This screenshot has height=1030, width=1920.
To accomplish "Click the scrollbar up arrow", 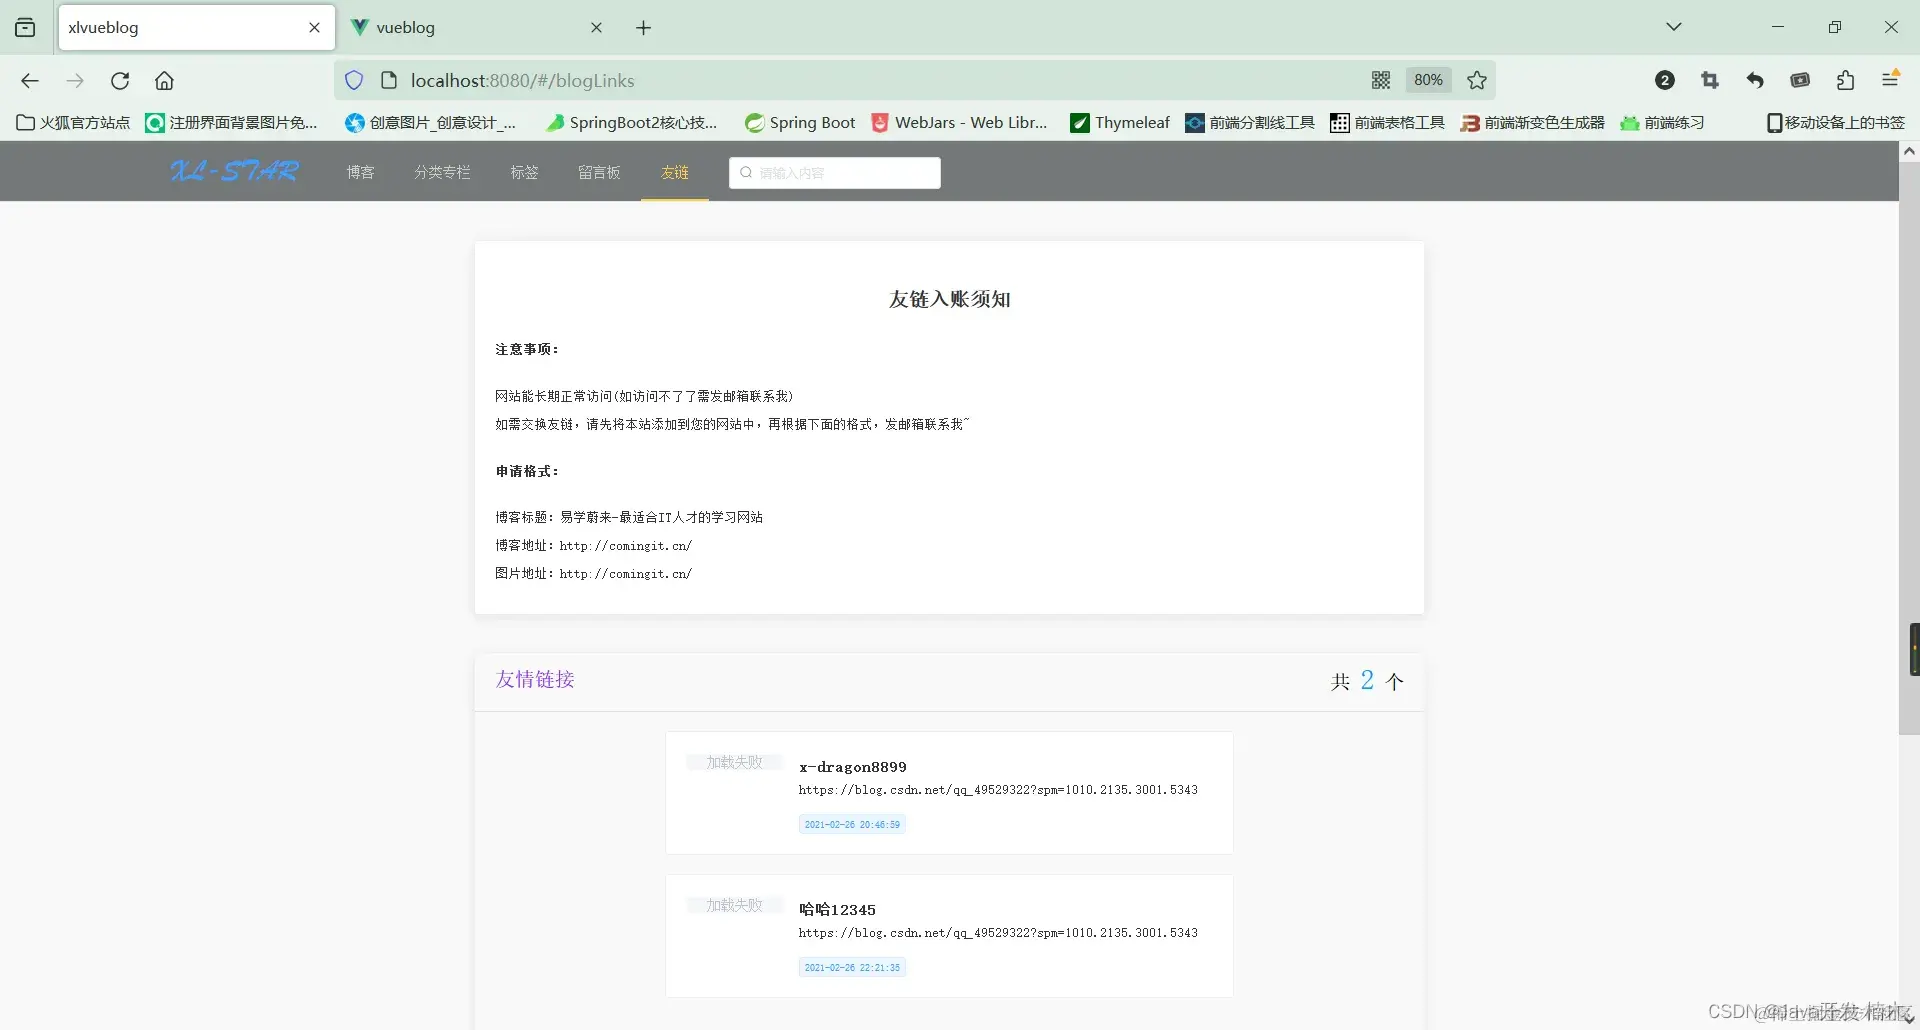I will point(1909,151).
